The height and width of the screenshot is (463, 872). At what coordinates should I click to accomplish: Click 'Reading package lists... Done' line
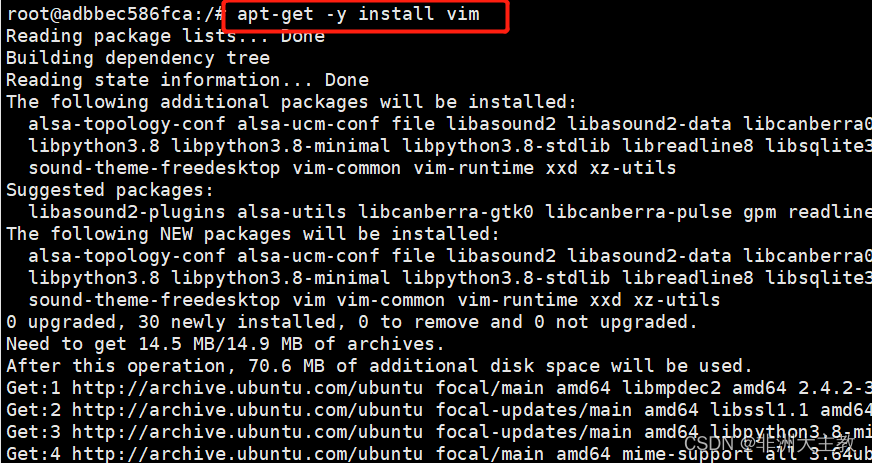[166, 36]
